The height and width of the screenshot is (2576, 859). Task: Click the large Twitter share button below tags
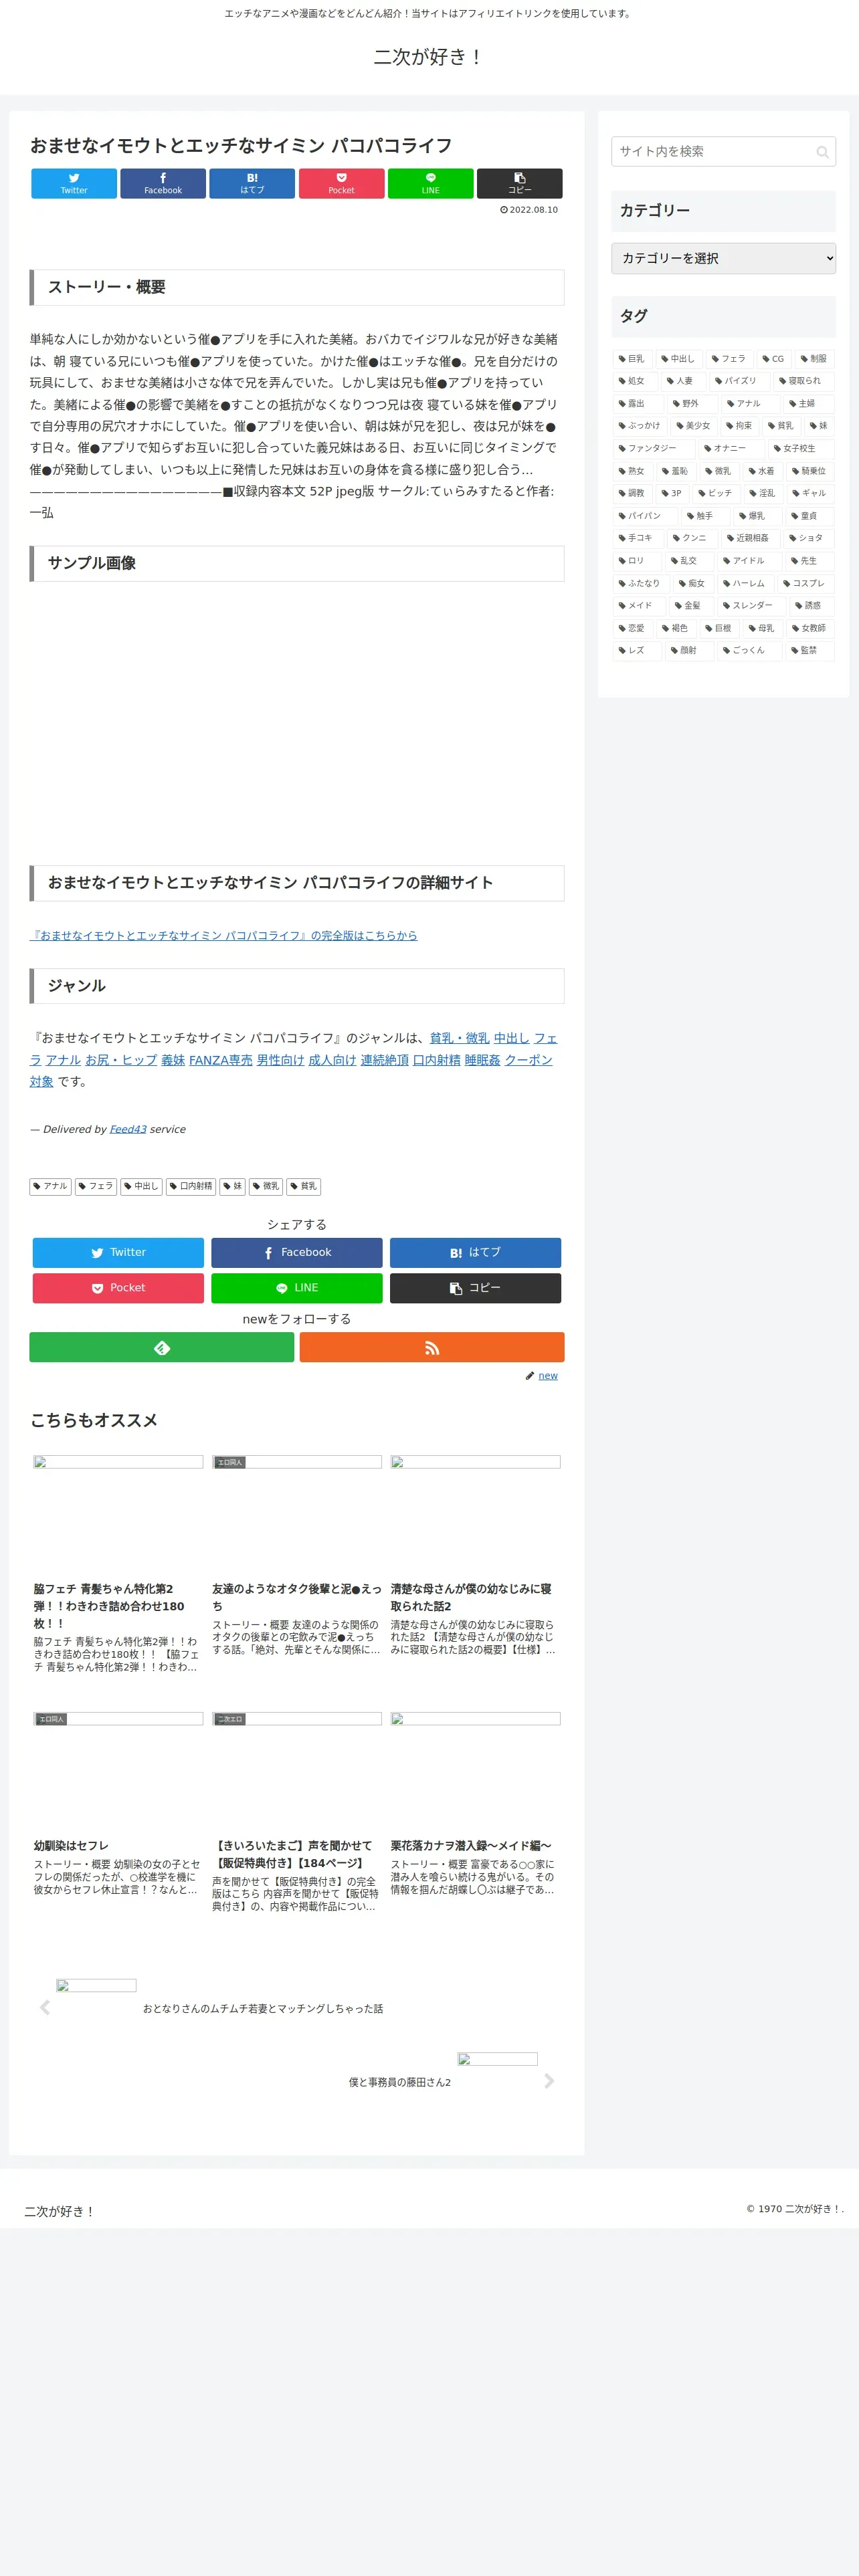tap(118, 1252)
